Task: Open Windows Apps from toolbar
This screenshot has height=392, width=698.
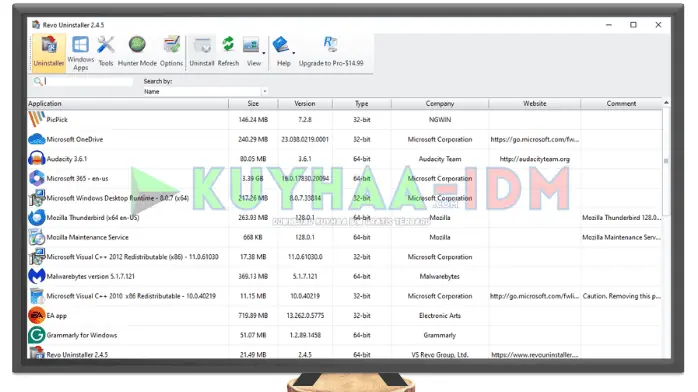Action: pos(81,53)
